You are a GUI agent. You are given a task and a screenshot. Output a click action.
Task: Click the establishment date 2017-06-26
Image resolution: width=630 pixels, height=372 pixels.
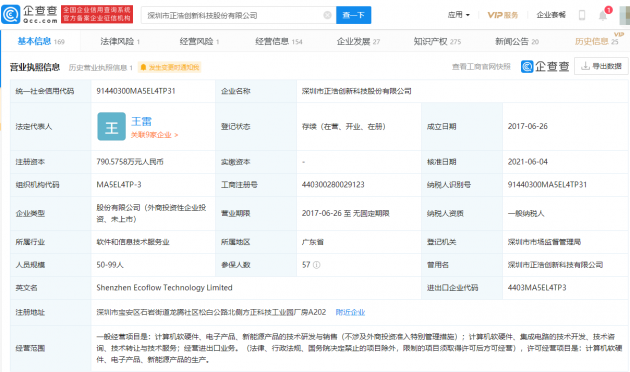[528, 127]
